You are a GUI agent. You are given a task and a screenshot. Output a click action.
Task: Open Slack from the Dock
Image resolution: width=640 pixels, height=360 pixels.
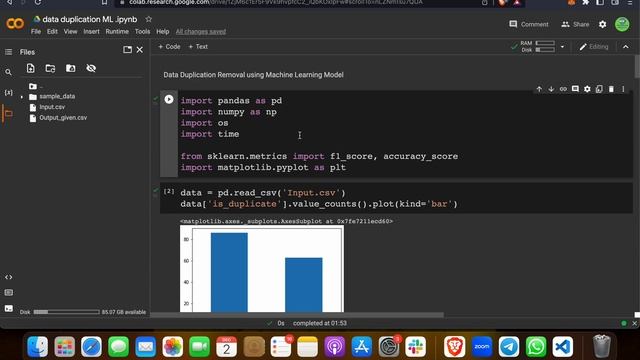point(416,347)
